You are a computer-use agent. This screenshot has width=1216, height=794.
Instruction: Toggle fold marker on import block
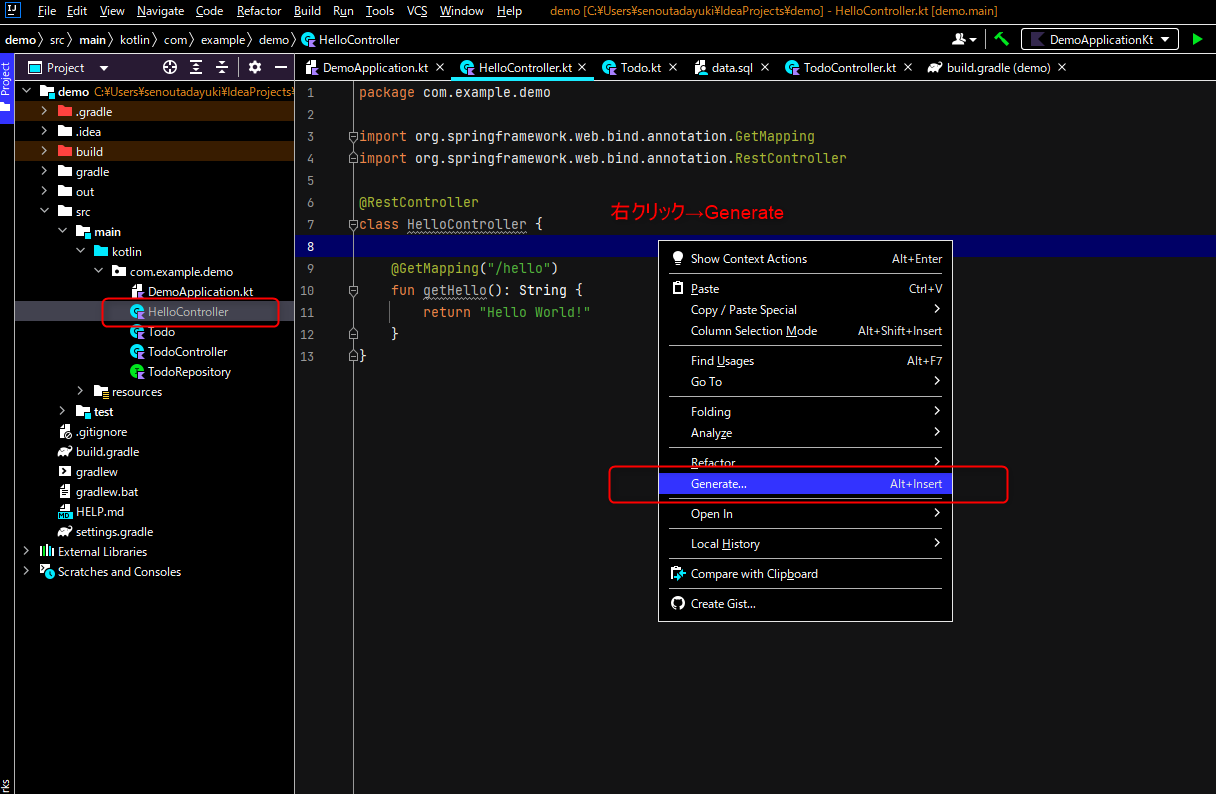click(352, 136)
